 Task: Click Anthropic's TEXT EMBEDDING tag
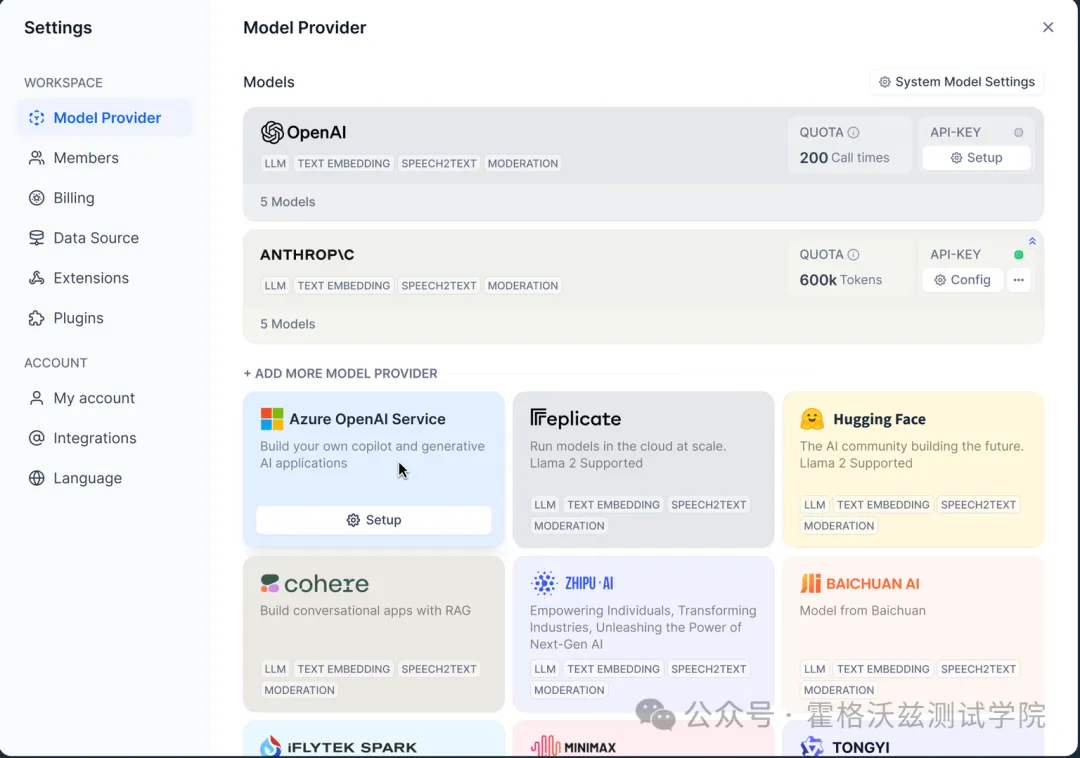click(344, 286)
